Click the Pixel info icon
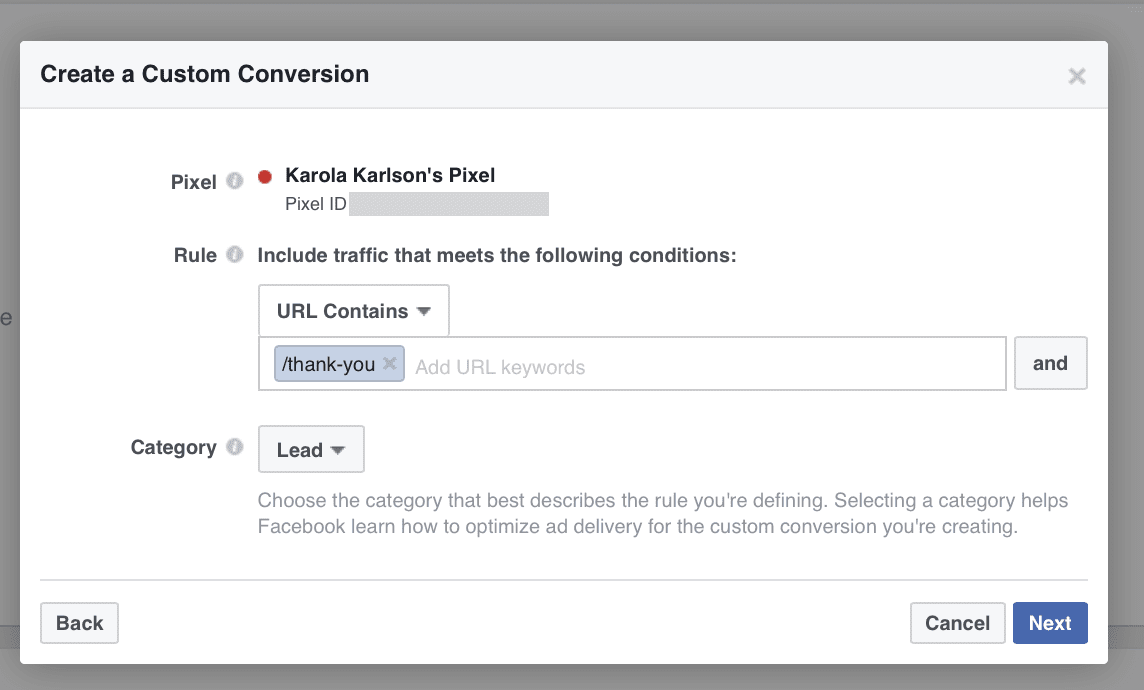Viewport: 1144px width, 690px height. (x=235, y=181)
